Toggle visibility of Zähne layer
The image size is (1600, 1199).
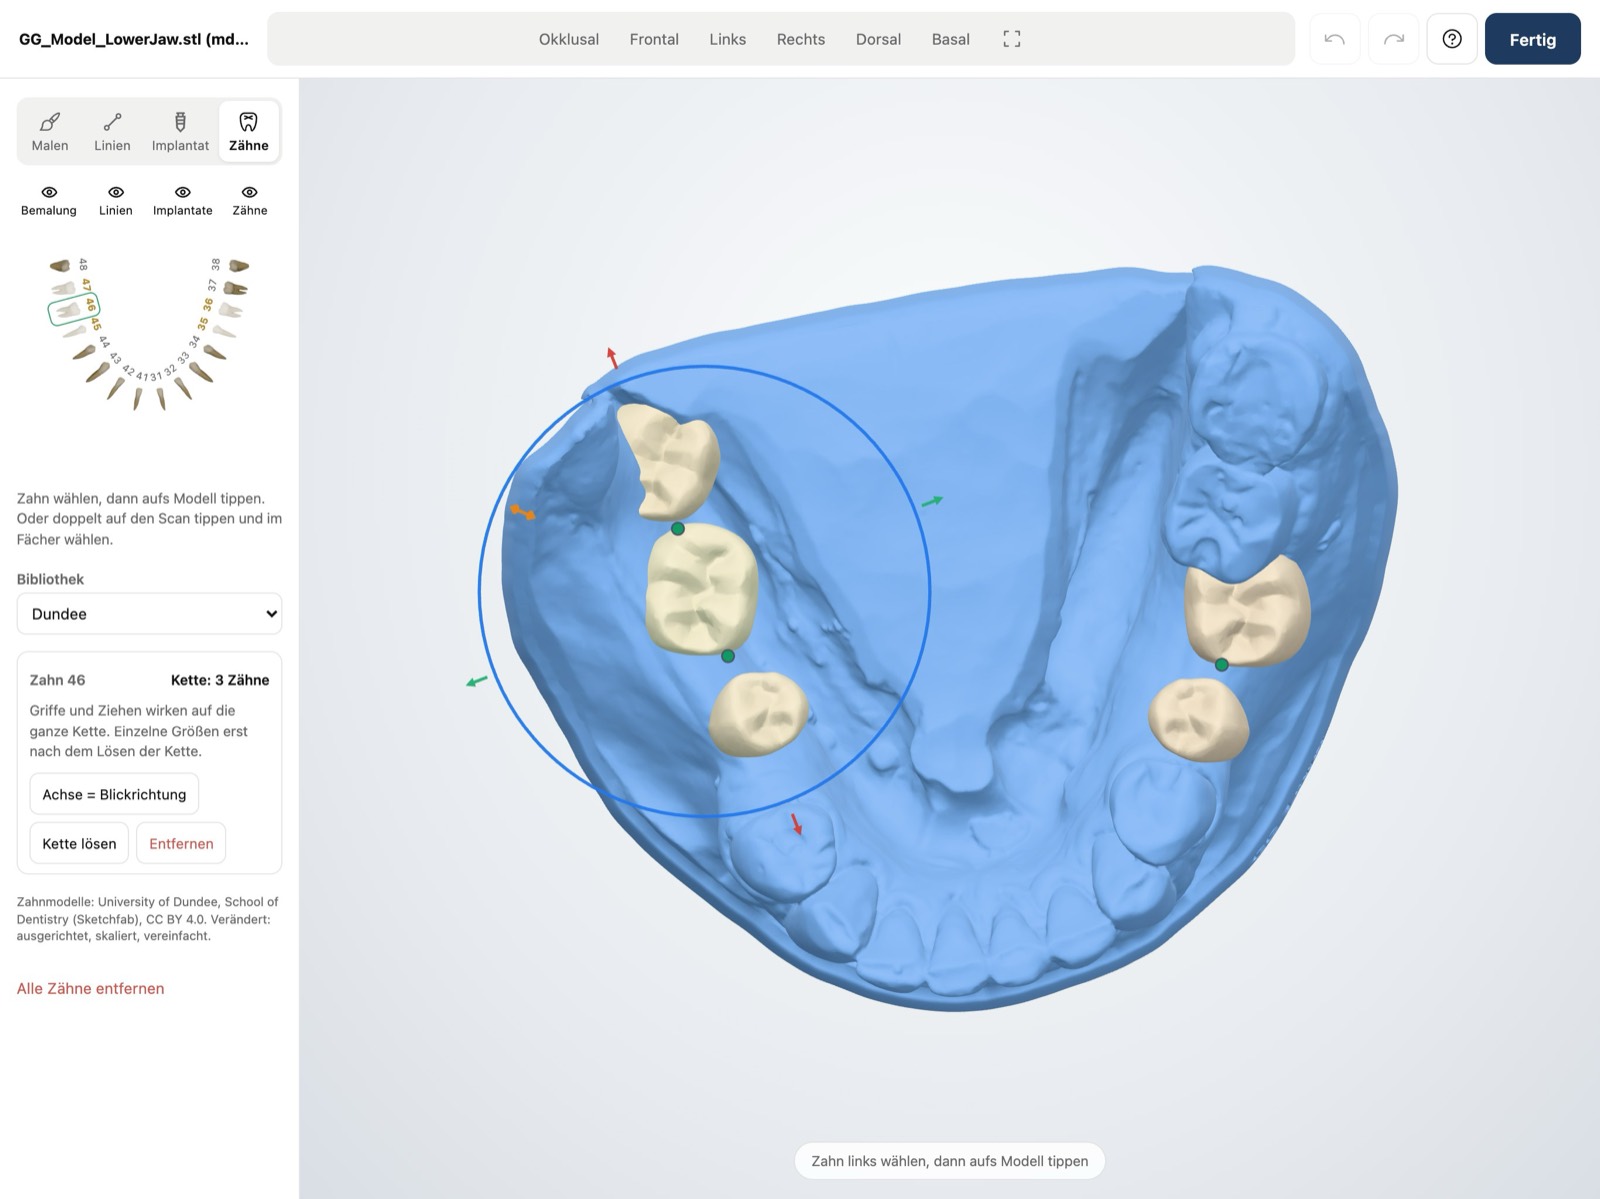[x=250, y=200]
